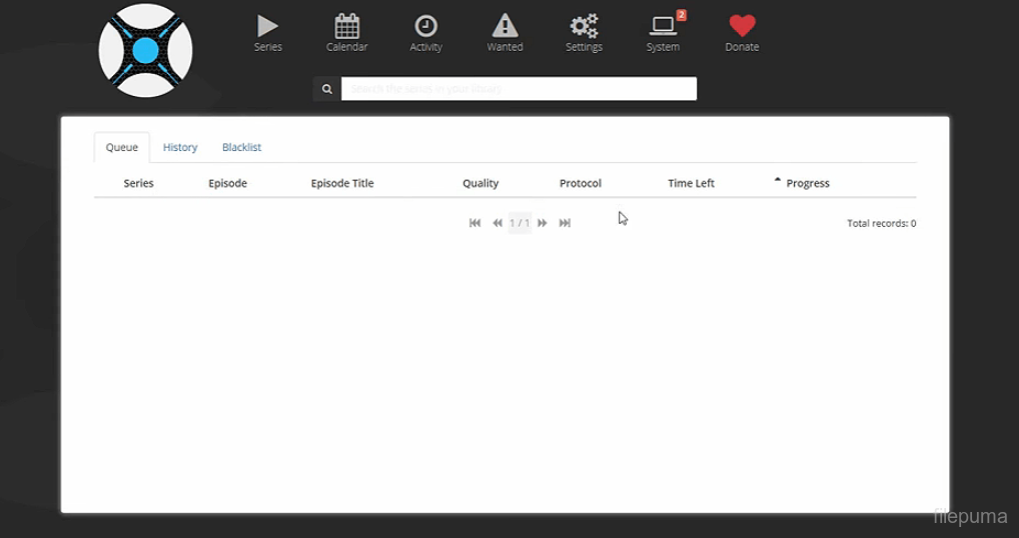1019x538 pixels.
Task: Sort queue by Series column header
Action: (139, 183)
